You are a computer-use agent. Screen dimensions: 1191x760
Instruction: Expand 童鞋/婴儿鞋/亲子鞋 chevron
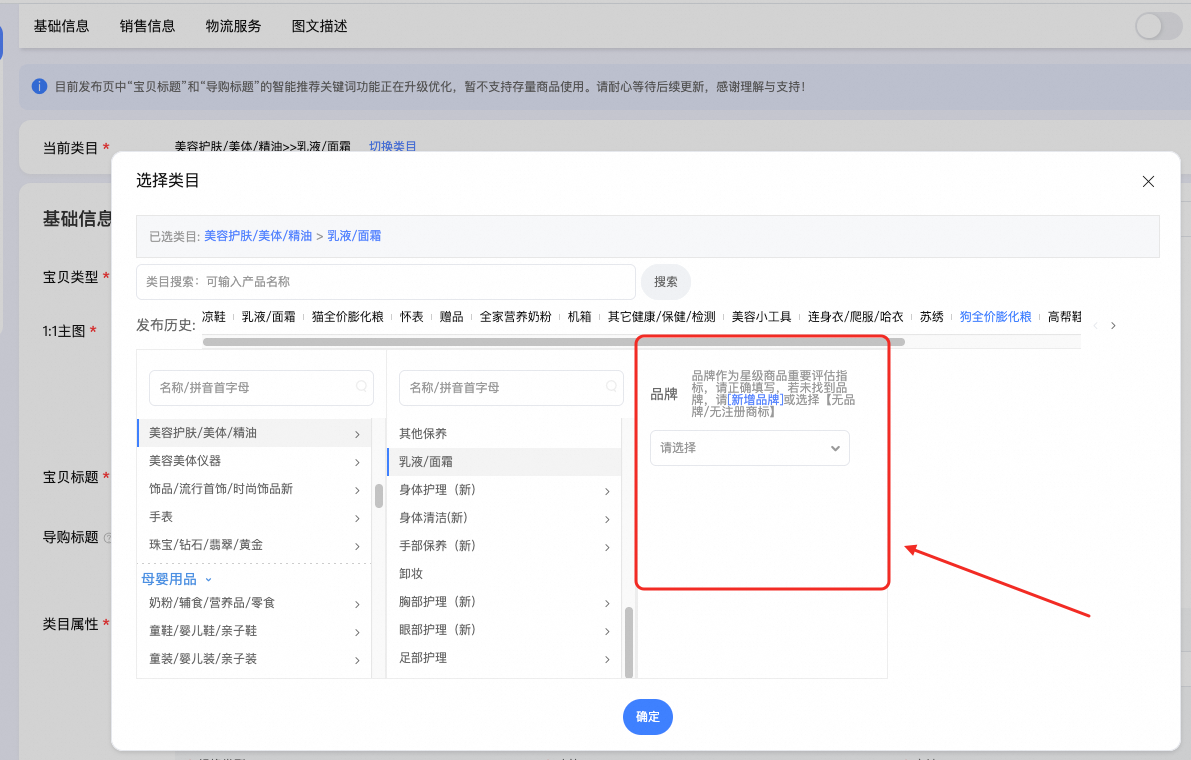point(357,632)
